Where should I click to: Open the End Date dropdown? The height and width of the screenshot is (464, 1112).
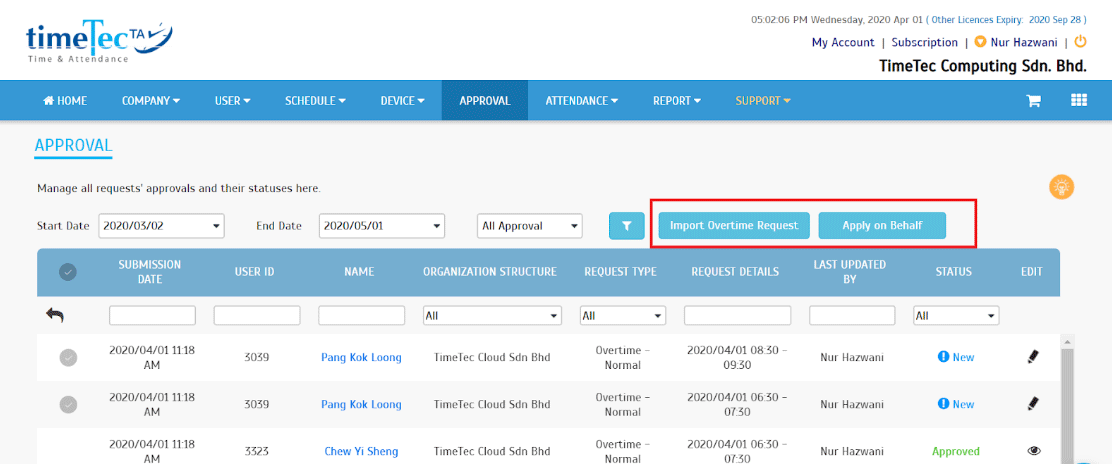point(382,226)
